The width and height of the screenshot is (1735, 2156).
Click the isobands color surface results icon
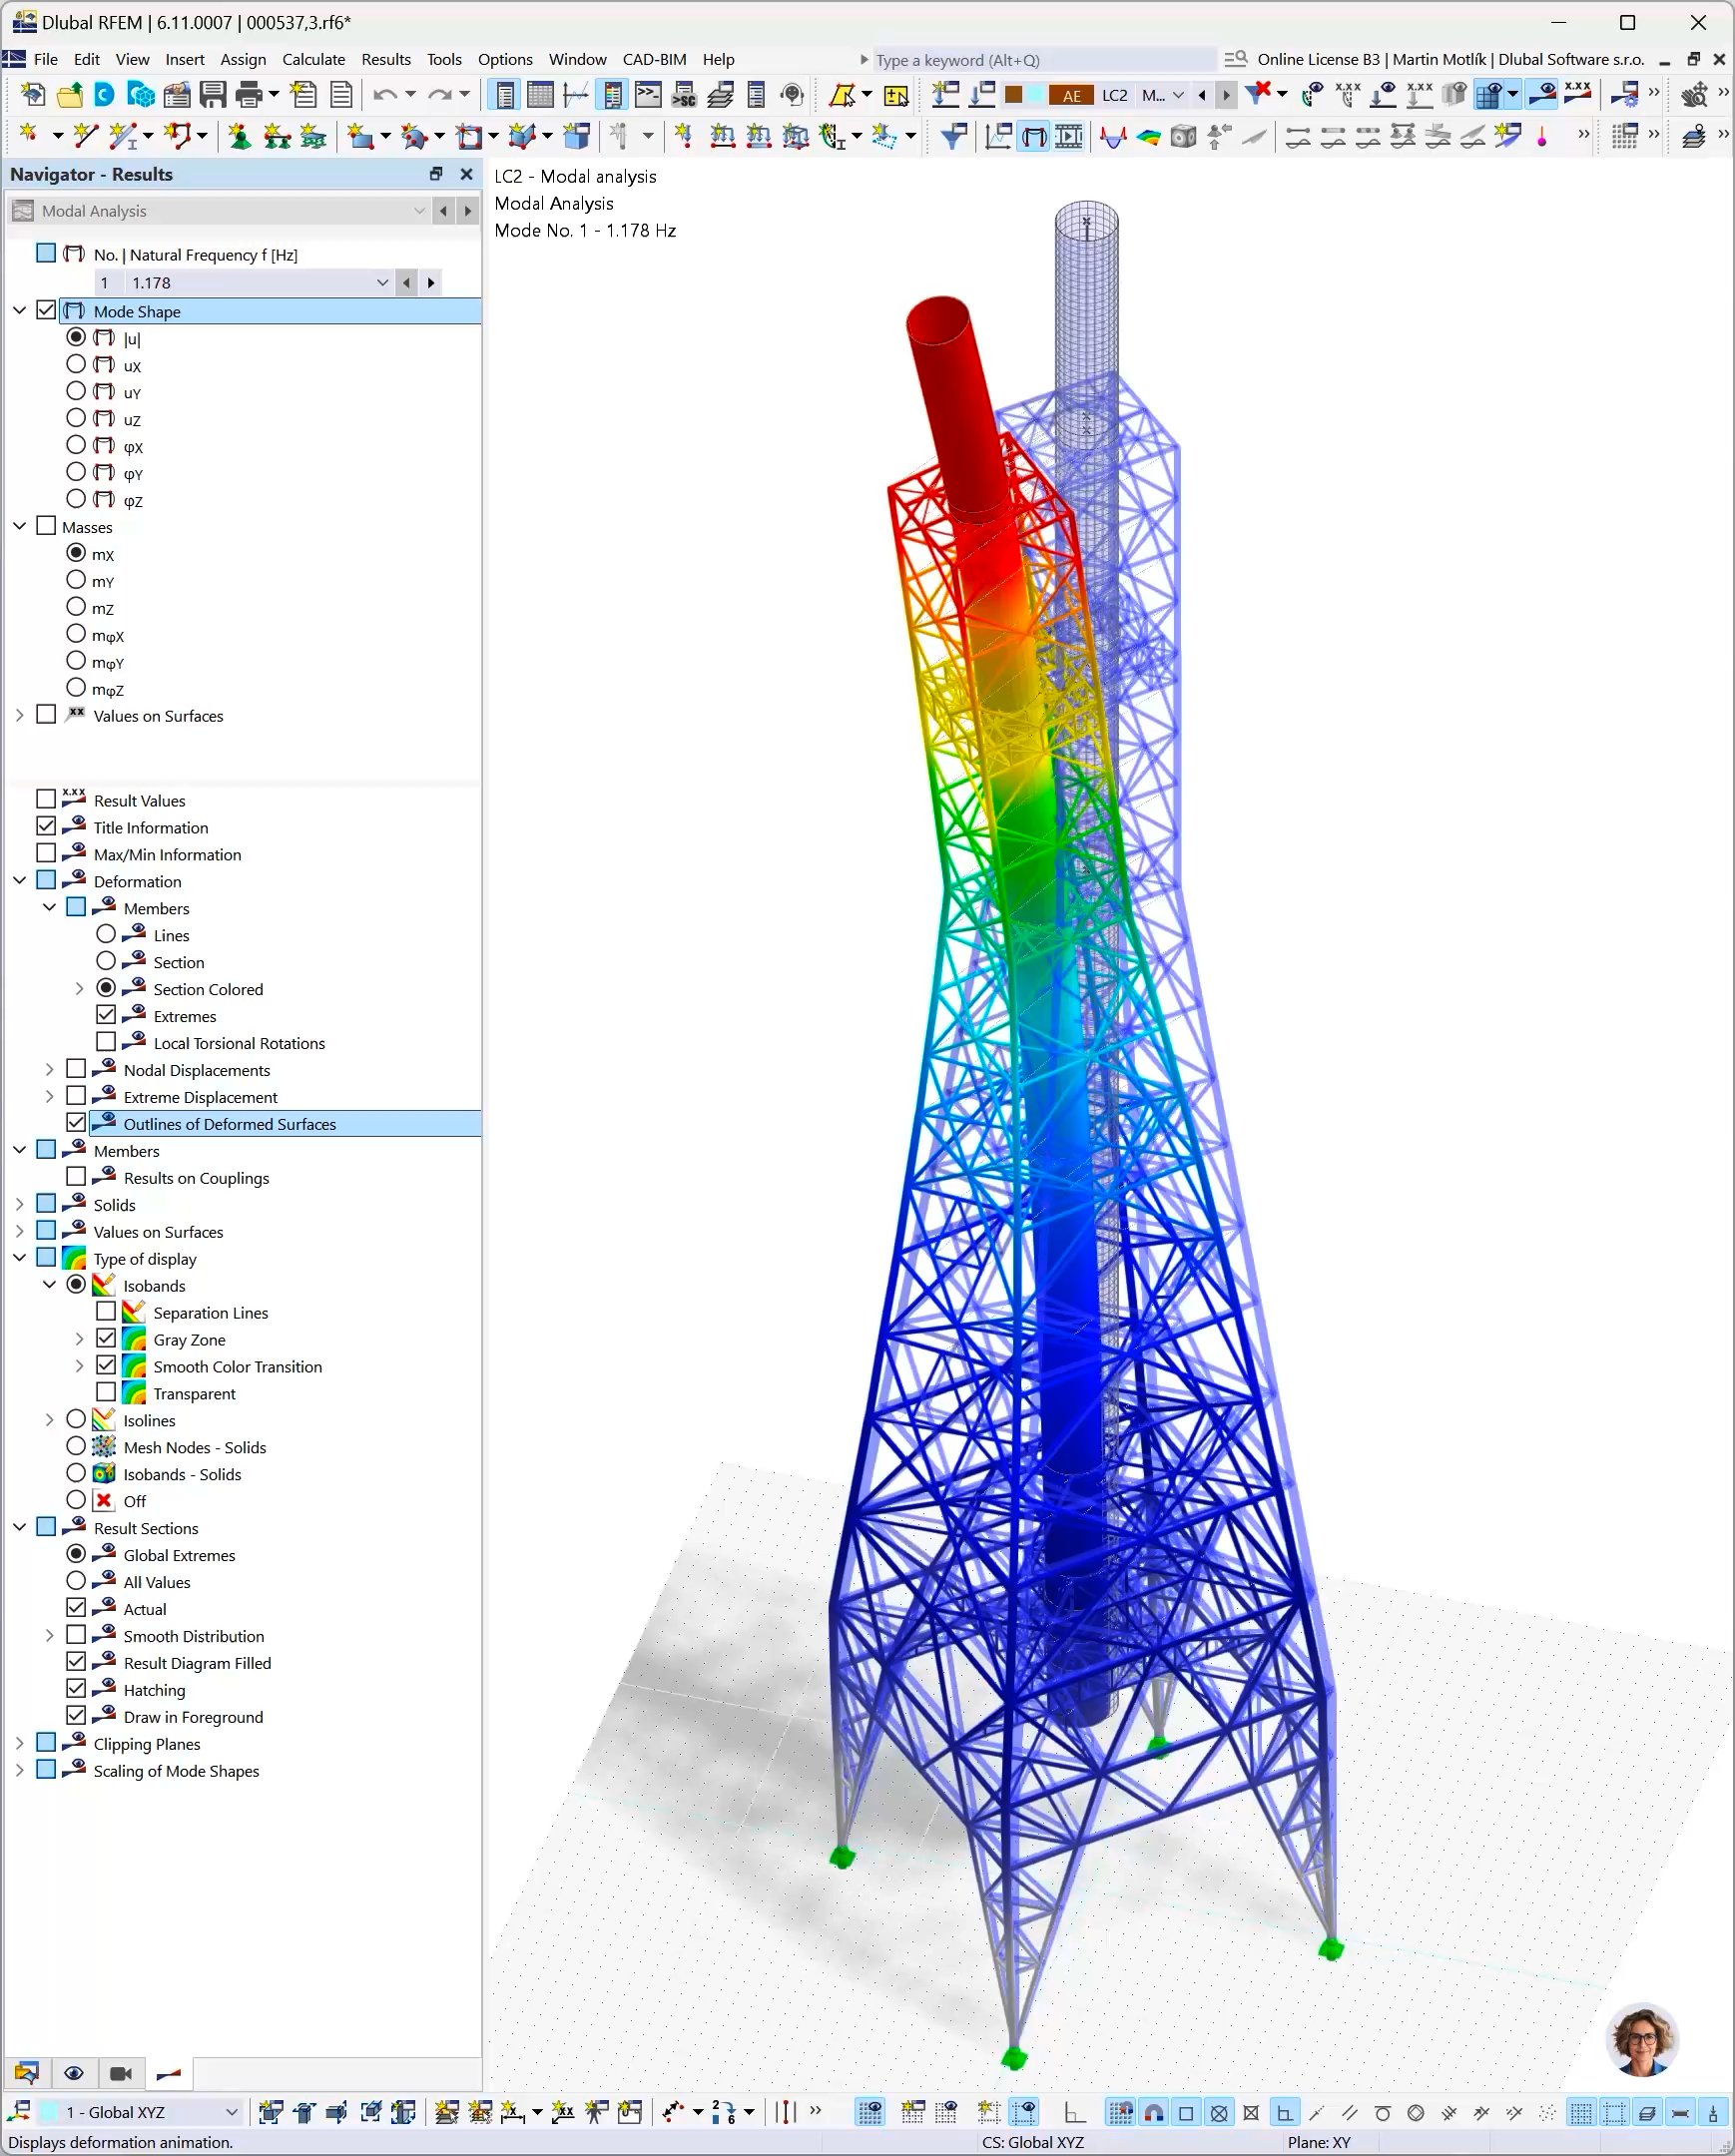click(1148, 136)
